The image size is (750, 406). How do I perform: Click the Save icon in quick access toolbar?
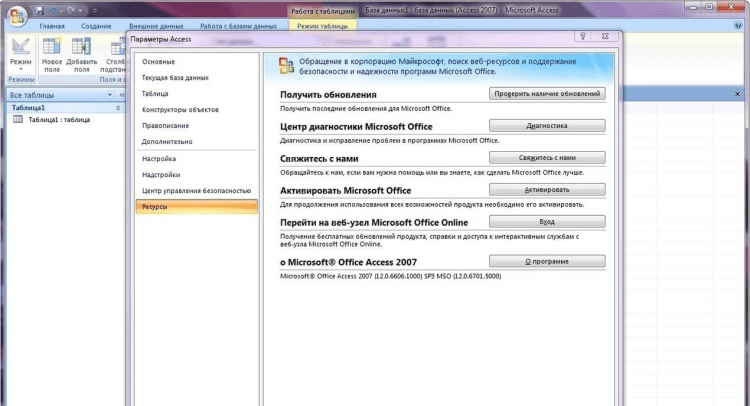click(40, 10)
